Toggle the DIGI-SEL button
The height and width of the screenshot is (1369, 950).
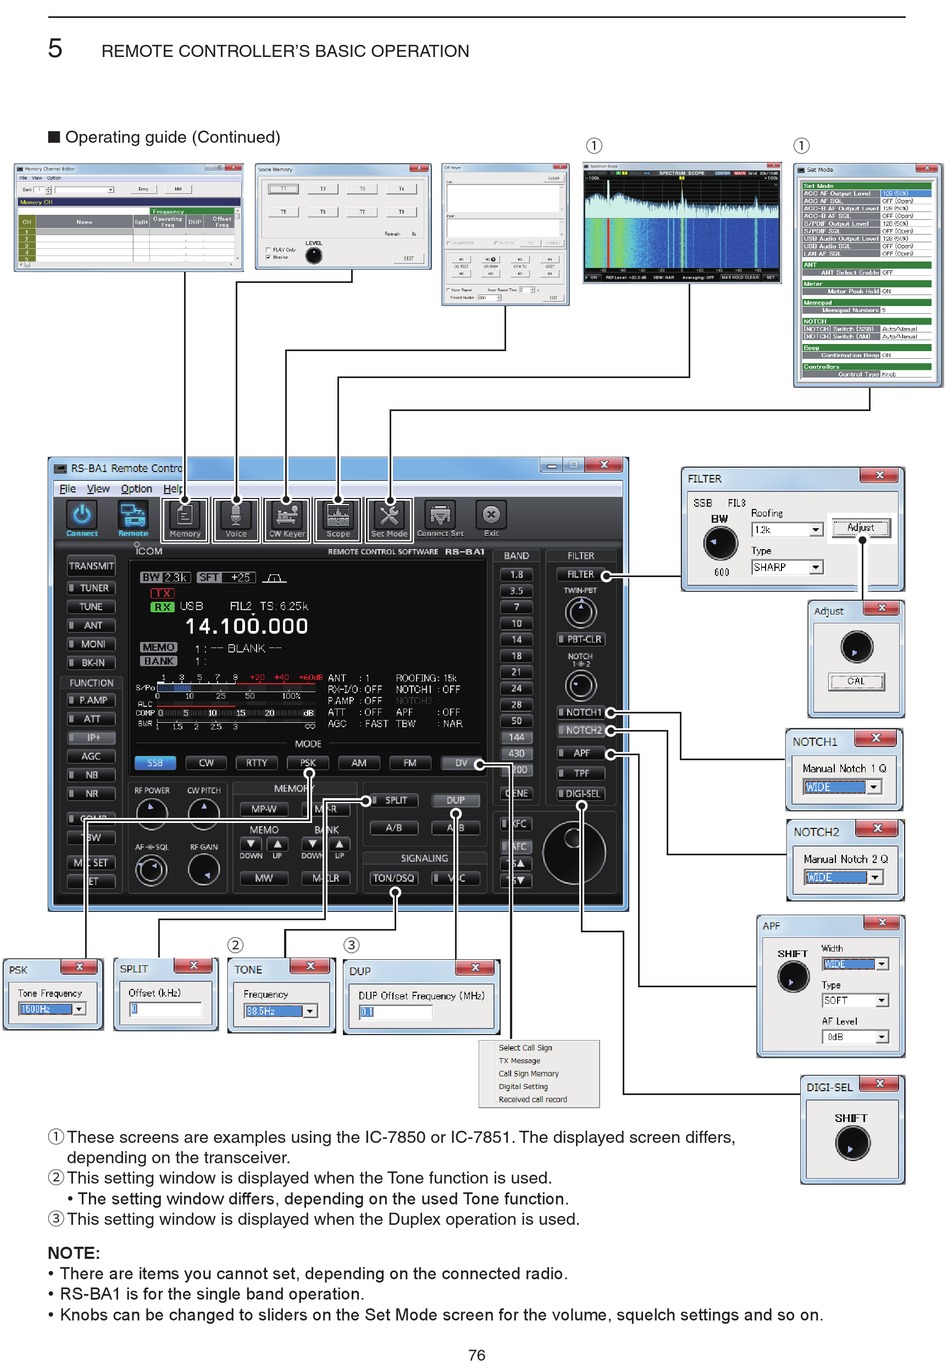tap(580, 793)
